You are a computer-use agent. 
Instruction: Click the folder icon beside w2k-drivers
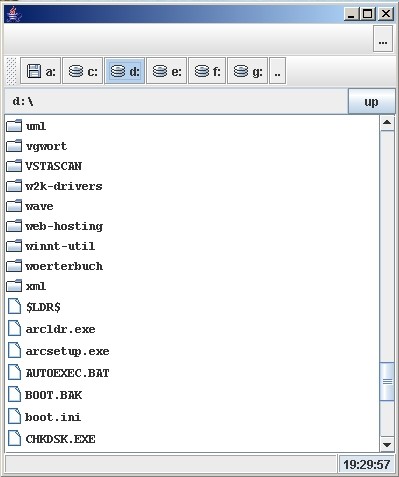click(14, 186)
